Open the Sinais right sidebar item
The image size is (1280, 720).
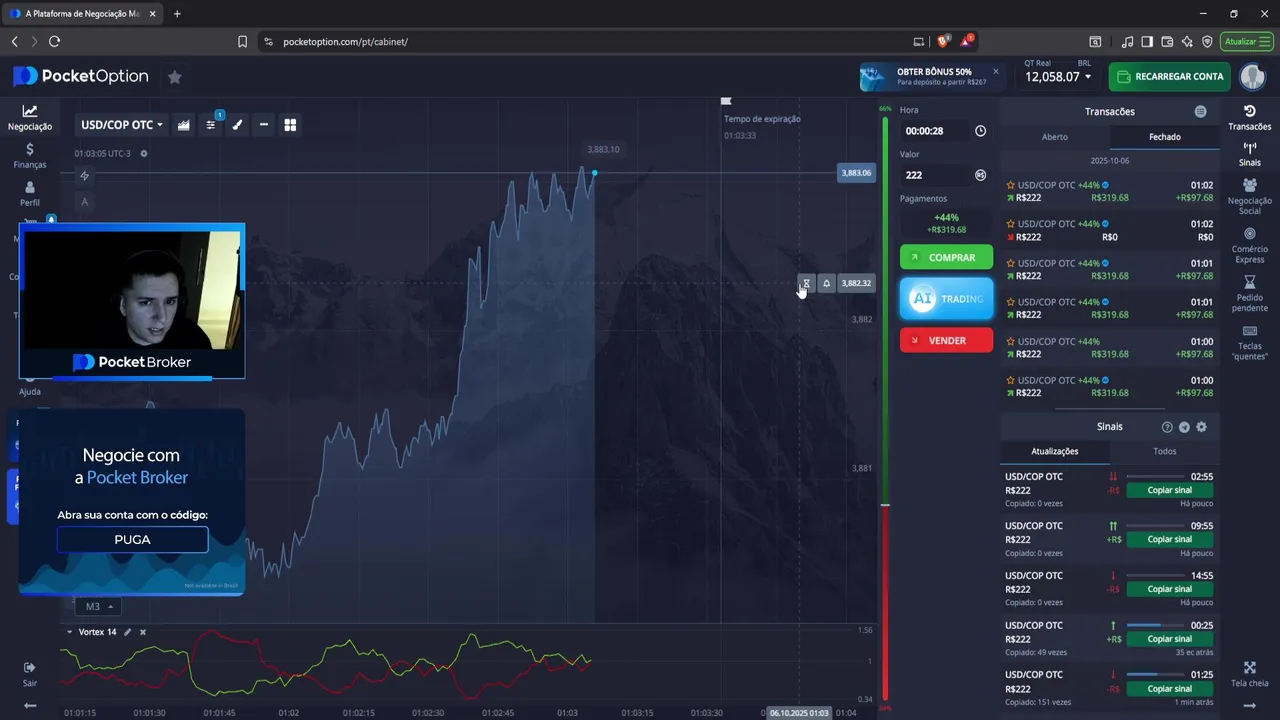click(1249, 154)
